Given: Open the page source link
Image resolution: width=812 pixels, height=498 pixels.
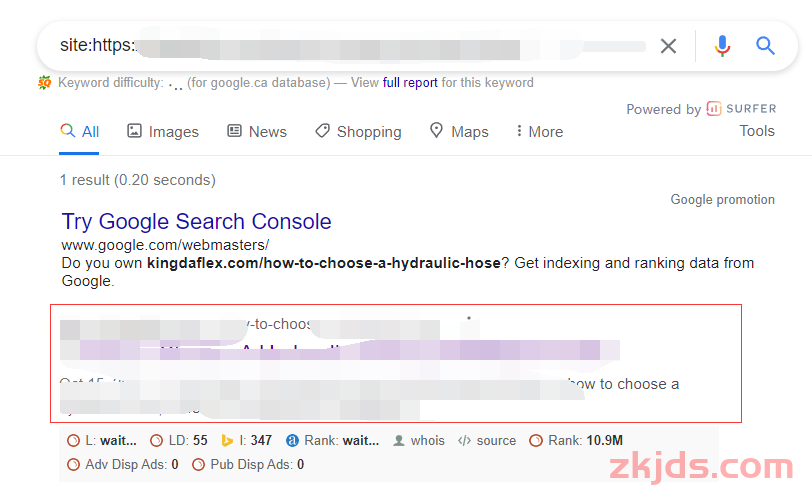Looking at the screenshot, I should tap(487, 441).
